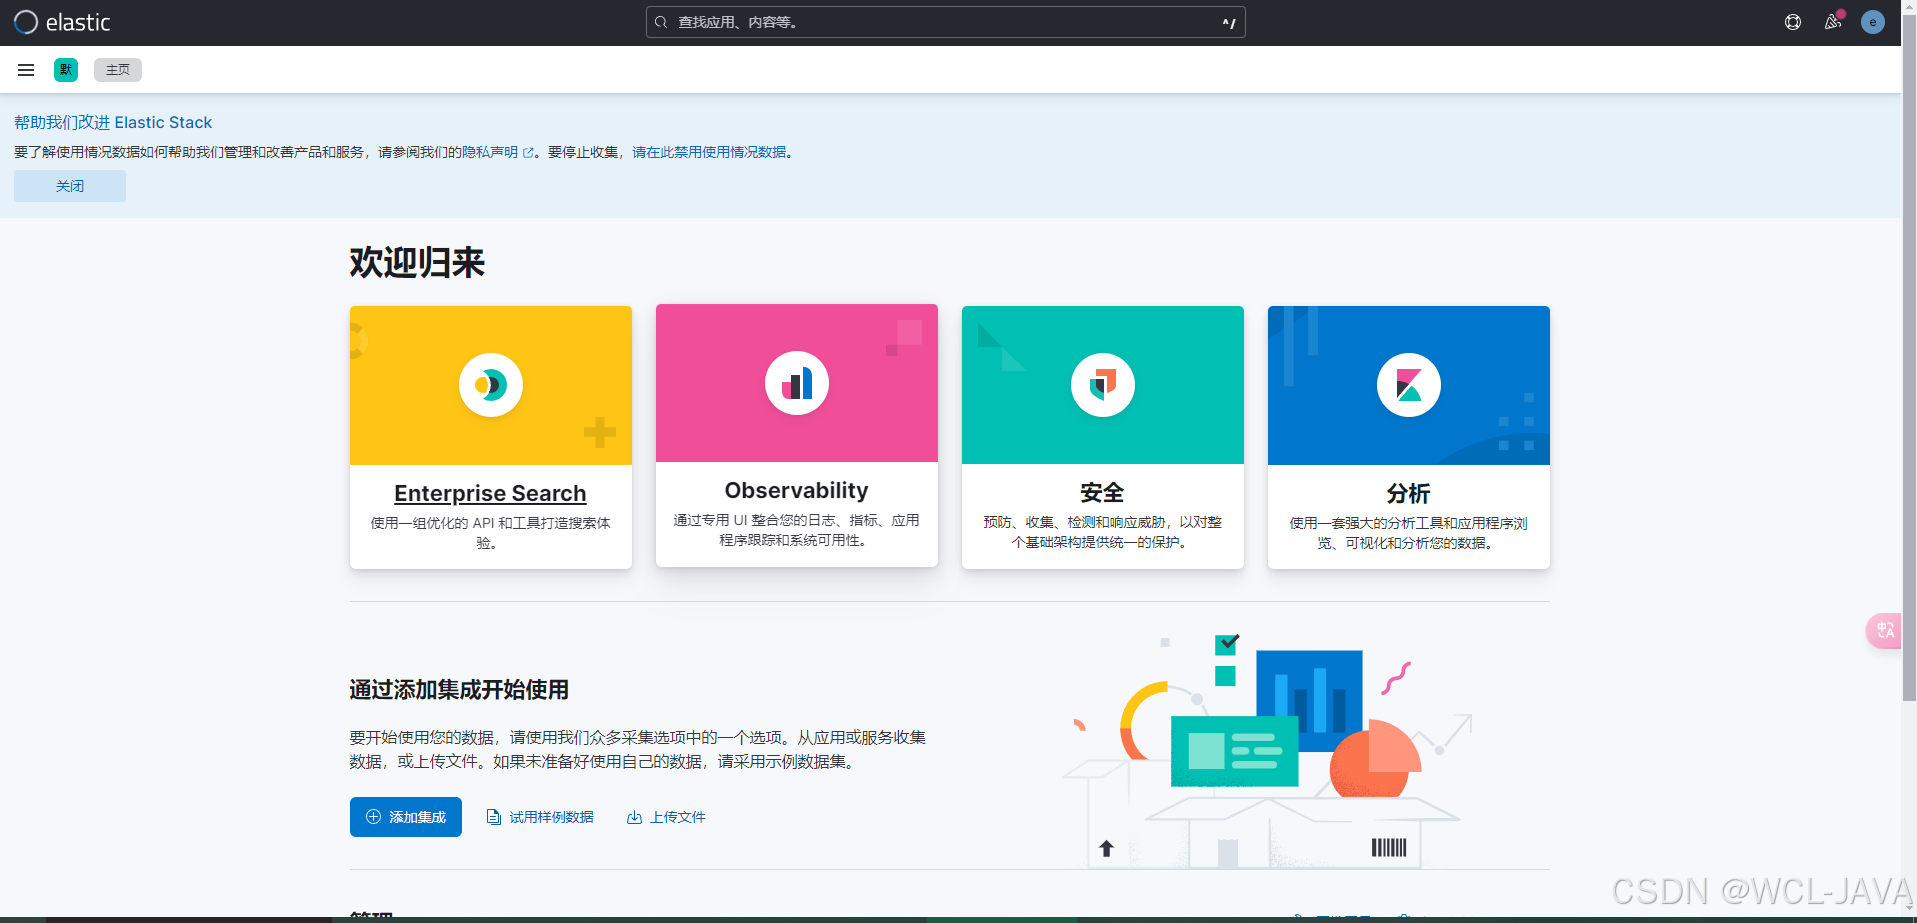This screenshot has height=923, width=1917.
Task: Click 请在此禁用使用情况数据 link
Action: coord(709,152)
